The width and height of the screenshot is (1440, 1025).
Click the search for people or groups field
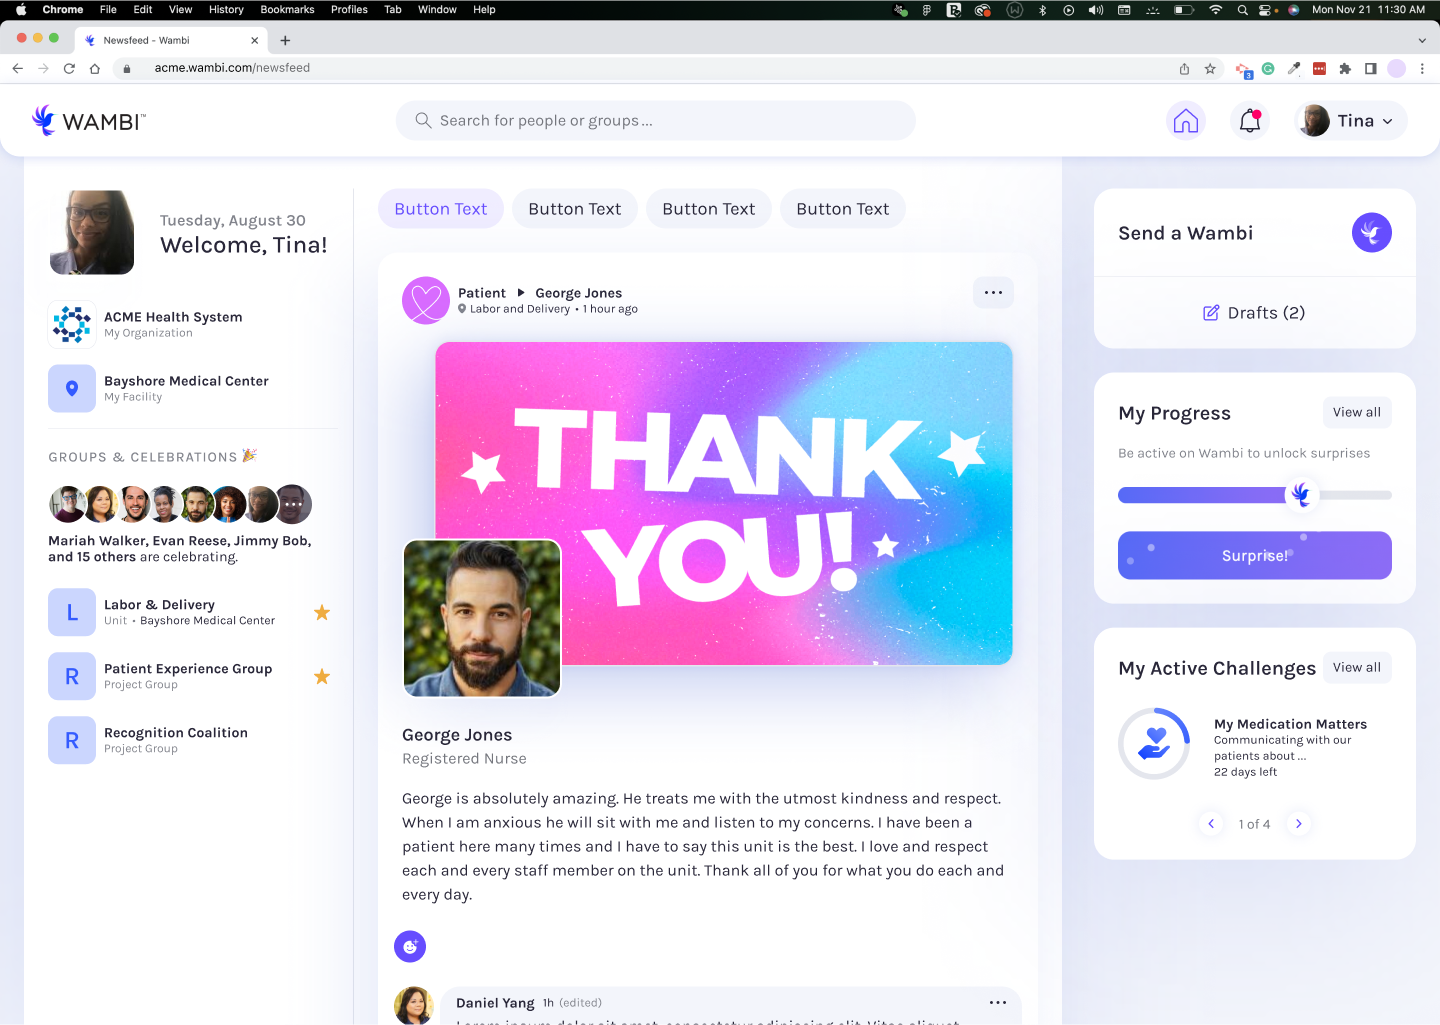click(655, 121)
